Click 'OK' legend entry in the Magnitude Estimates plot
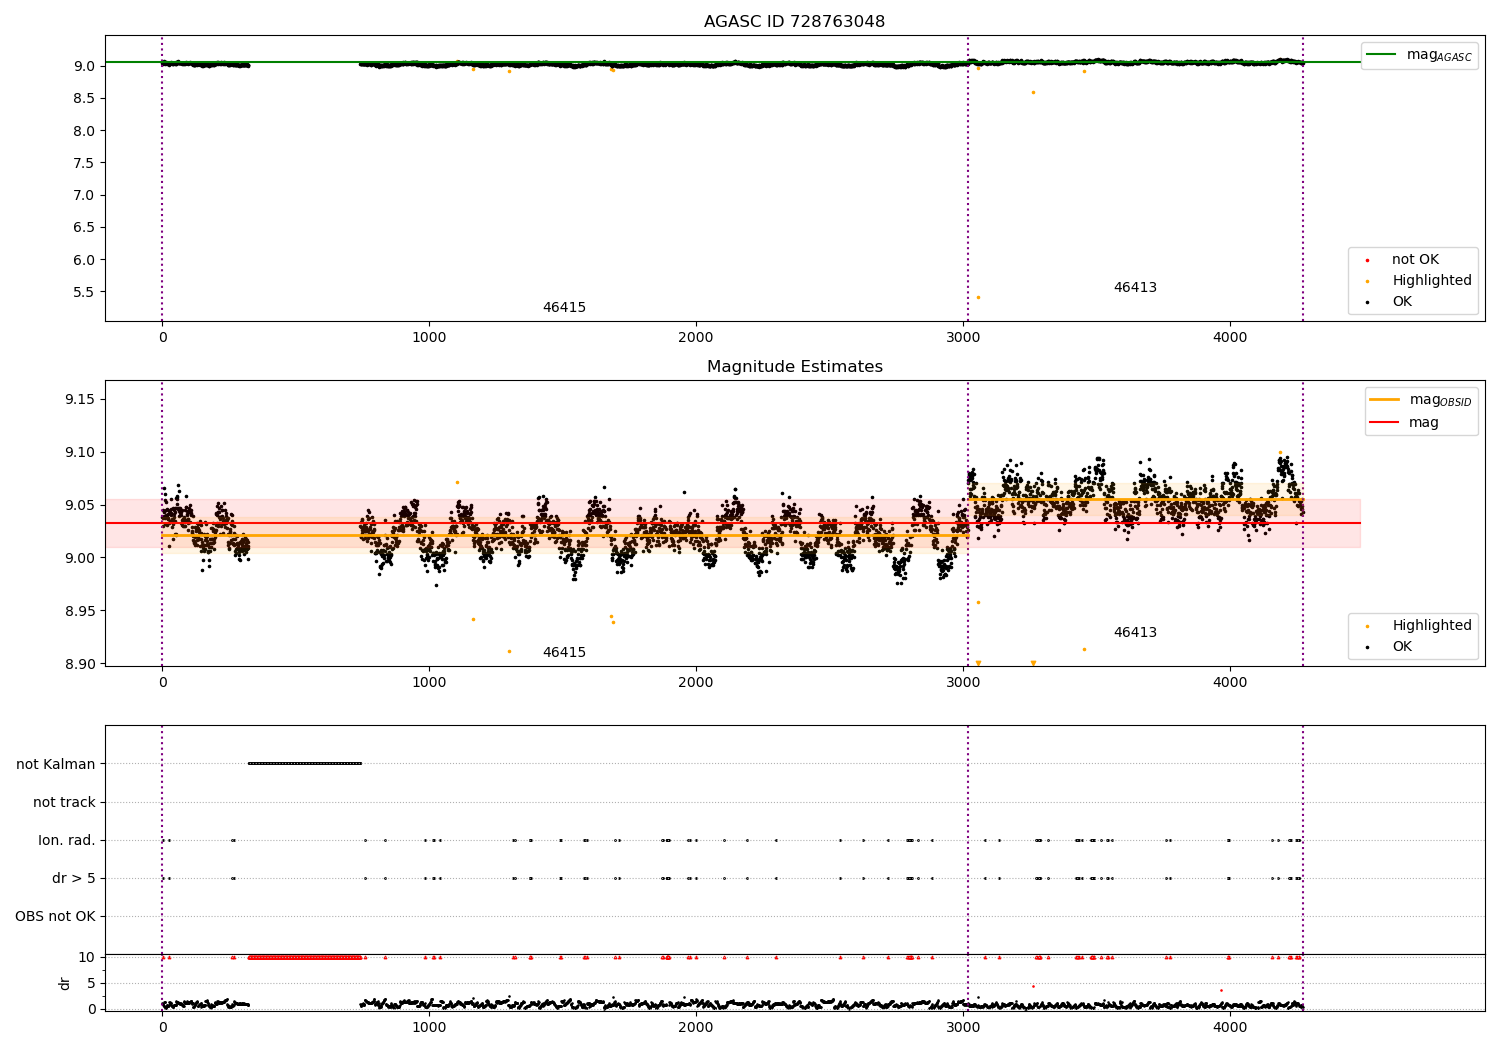This screenshot has width=1500, height=1050. tap(1402, 647)
